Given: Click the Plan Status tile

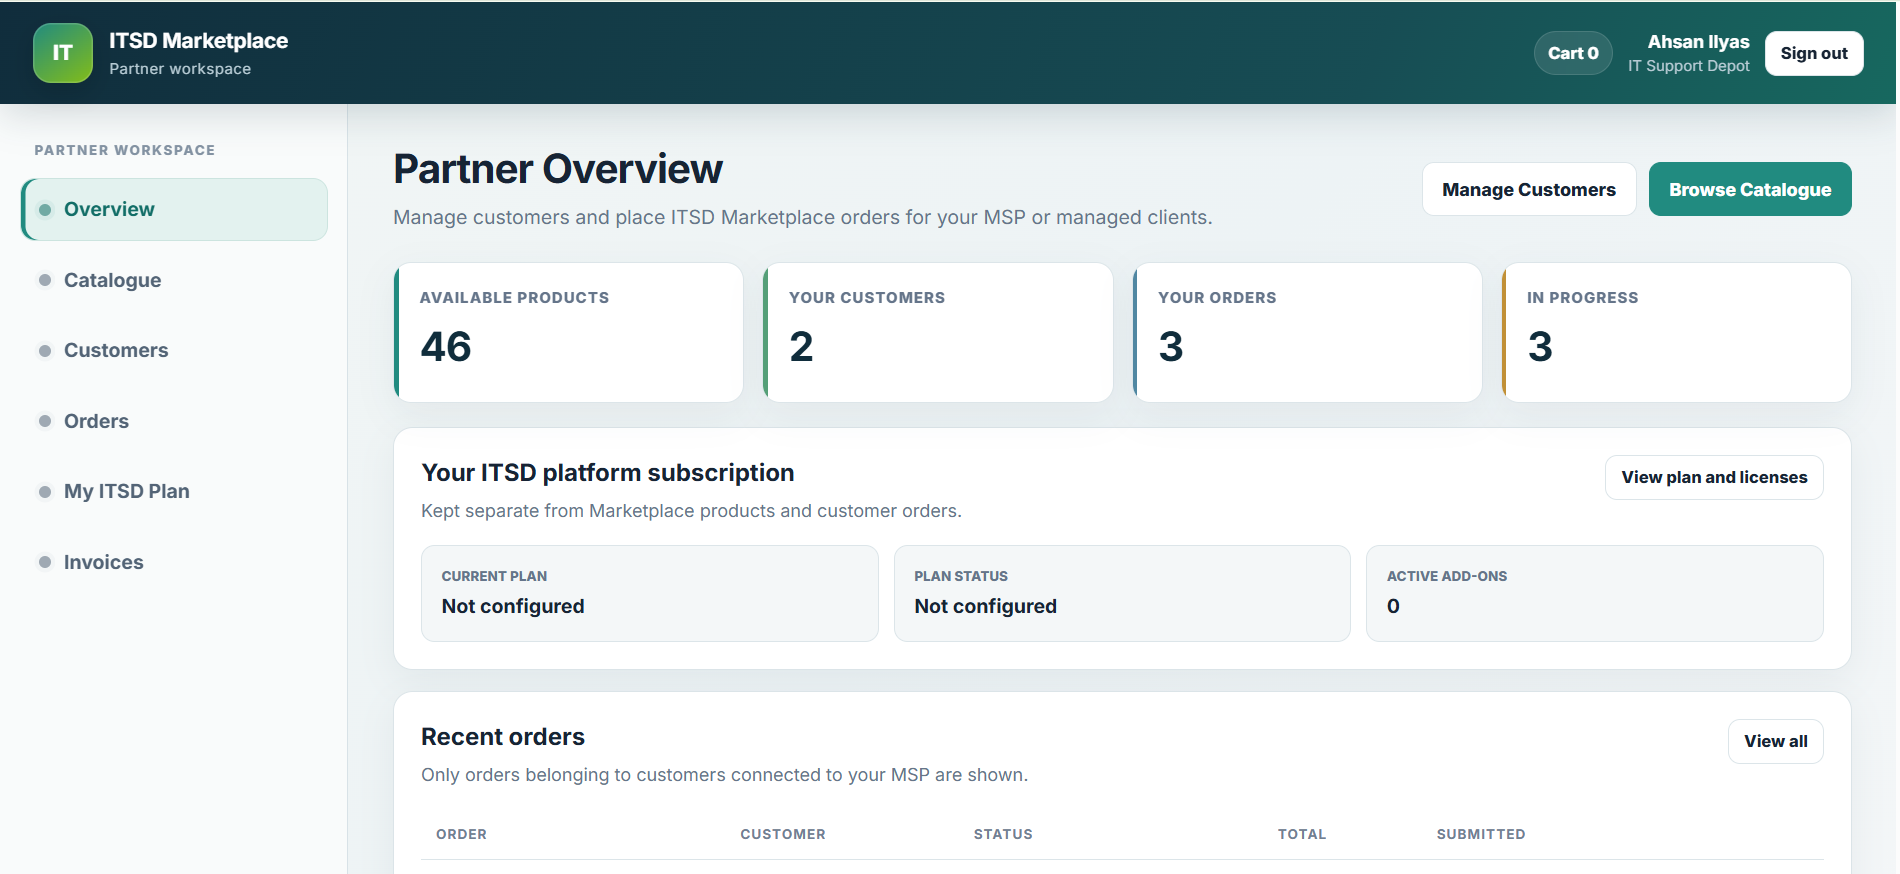Looking at the screenshot, I should coord(1122,593).
